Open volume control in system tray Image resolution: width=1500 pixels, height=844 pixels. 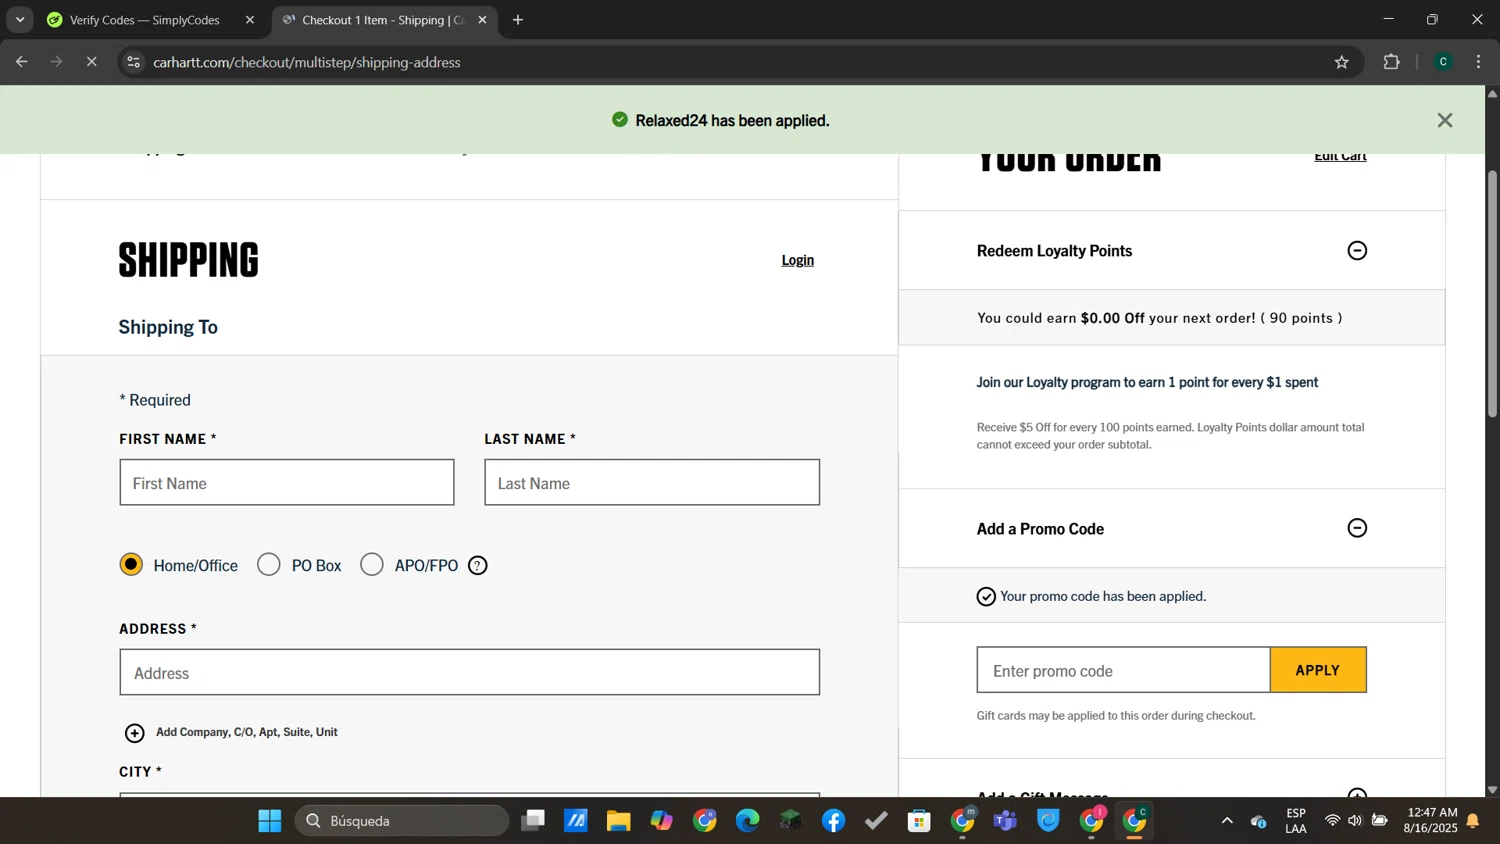tap(1355, 821)
